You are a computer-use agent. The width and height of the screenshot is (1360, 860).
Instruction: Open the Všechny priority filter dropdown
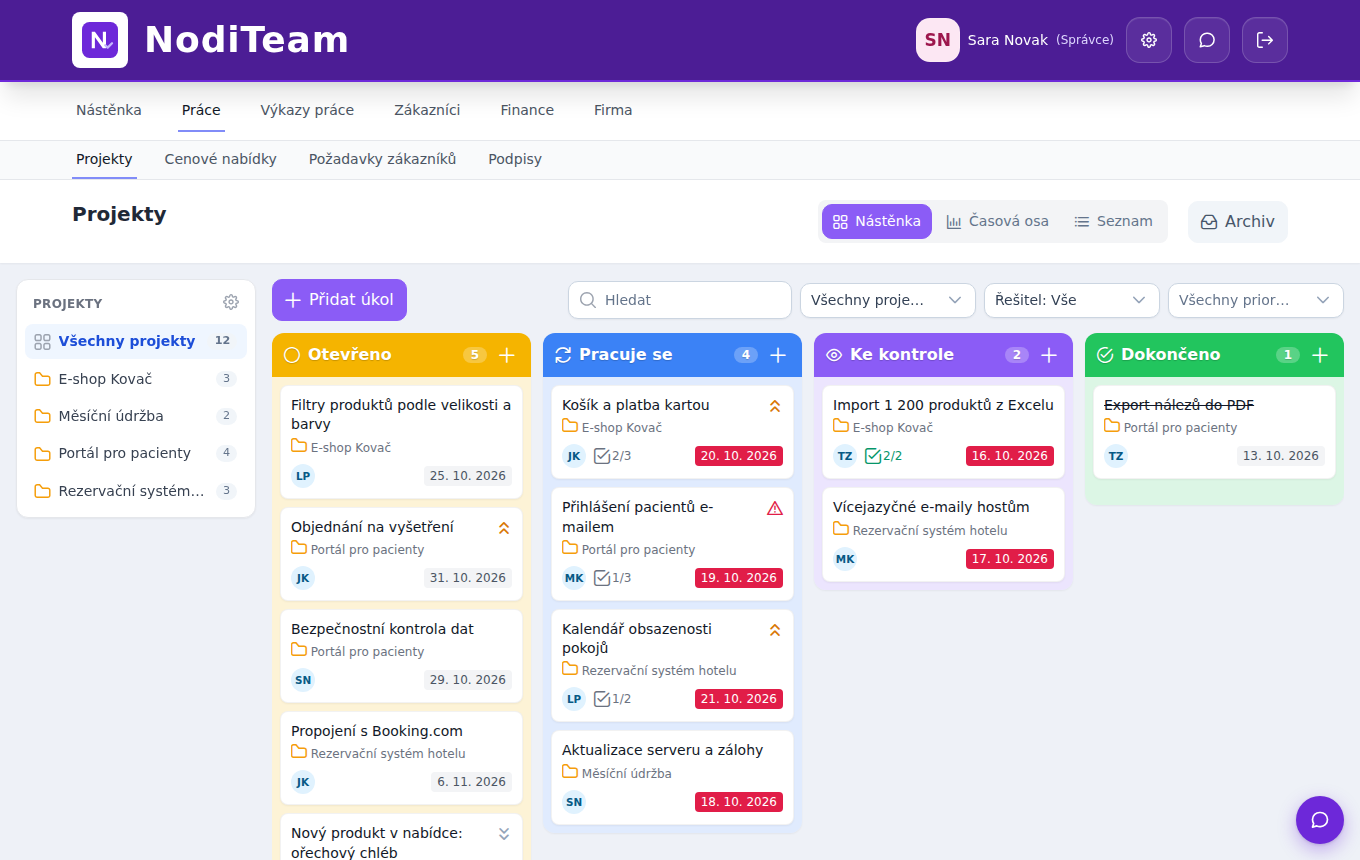pyautogui.click(x=1256, y=300)
